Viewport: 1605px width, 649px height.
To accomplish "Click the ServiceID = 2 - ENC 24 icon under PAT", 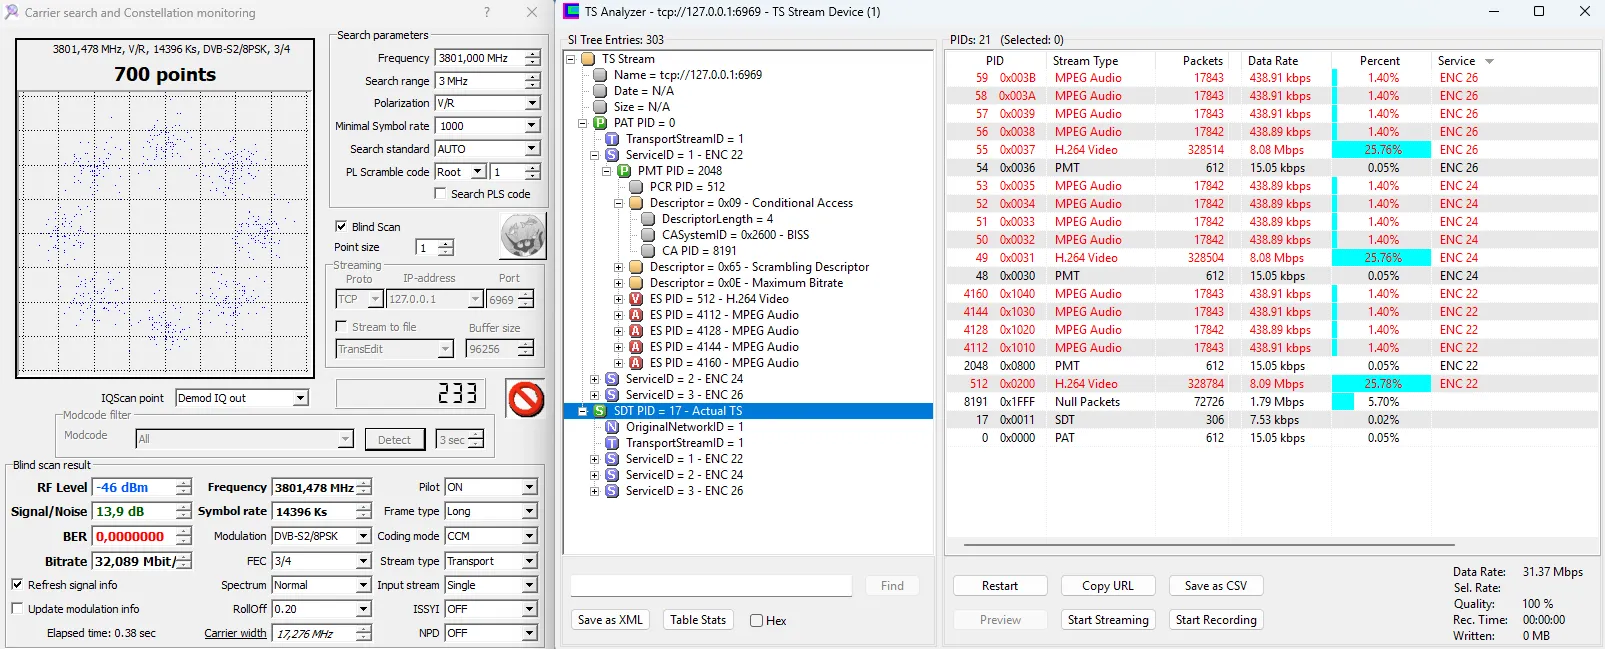I will point(612,379).
